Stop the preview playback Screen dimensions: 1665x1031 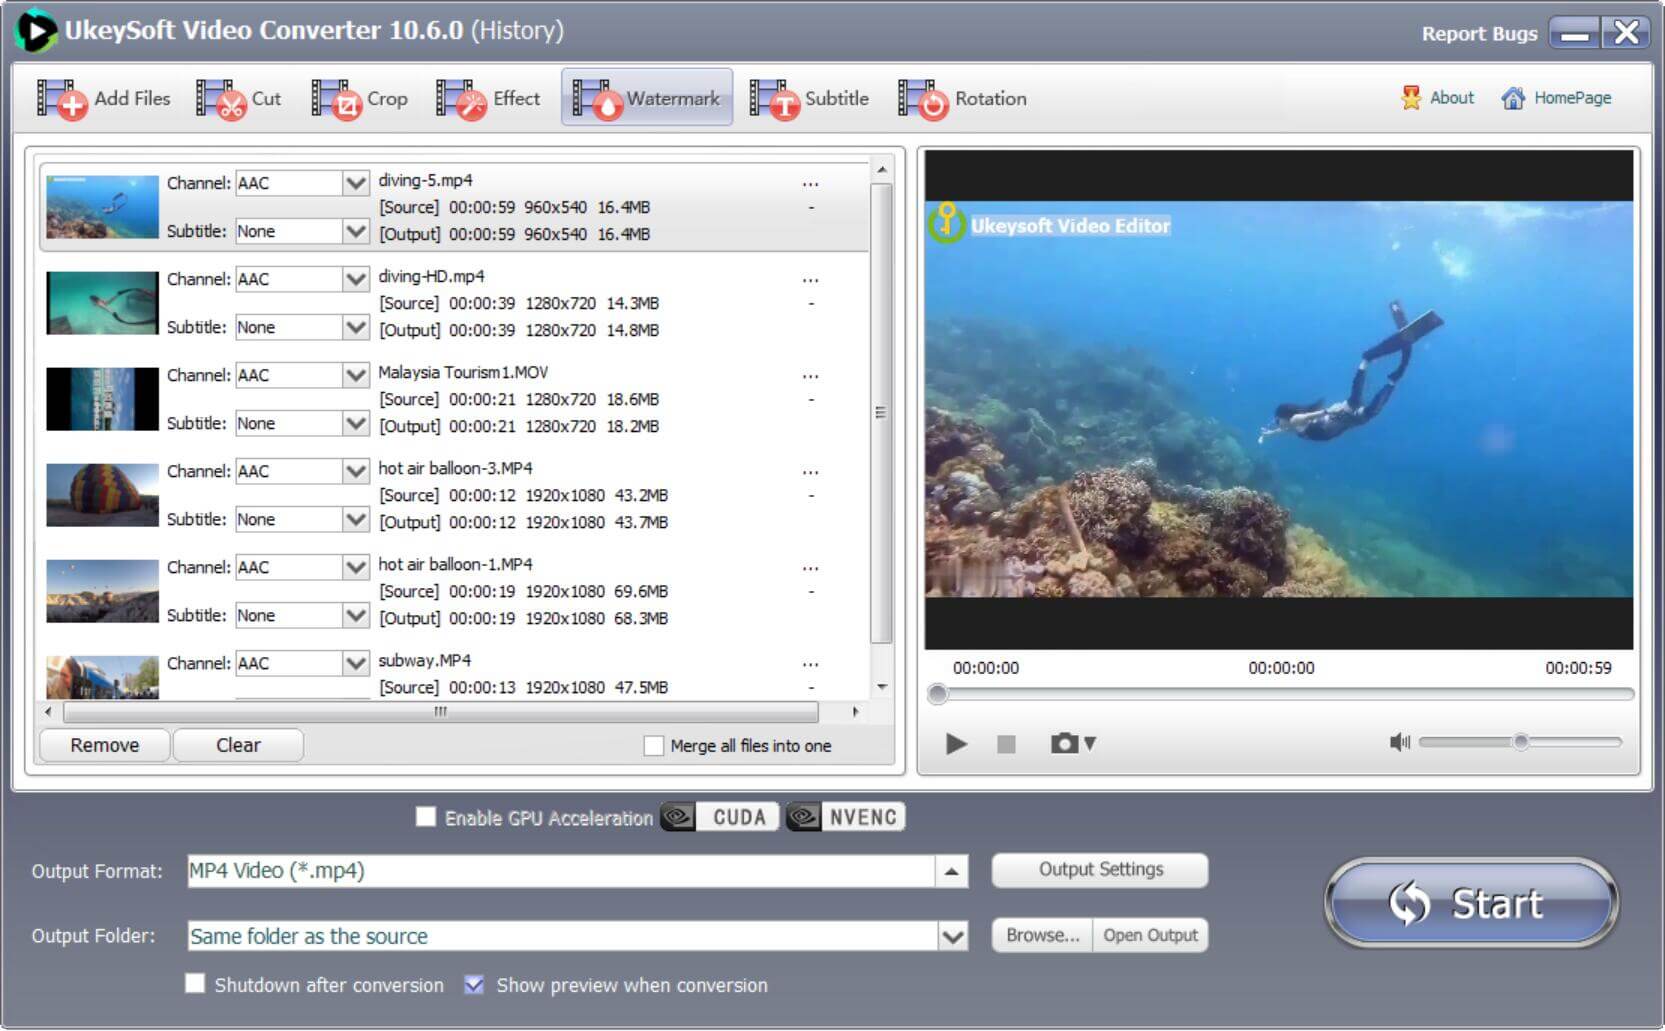point(1006,744)
